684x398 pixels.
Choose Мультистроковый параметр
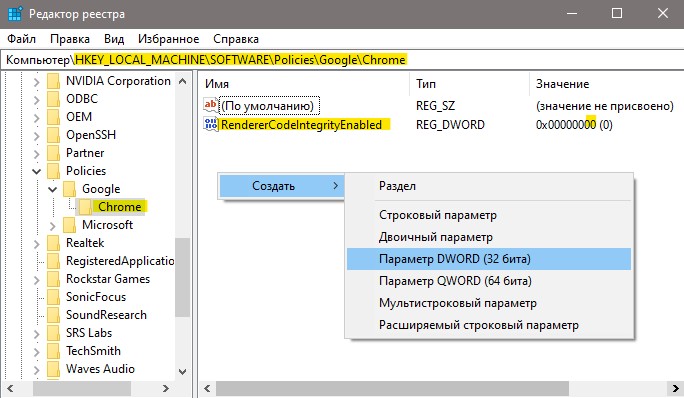(x=489, y=303)
